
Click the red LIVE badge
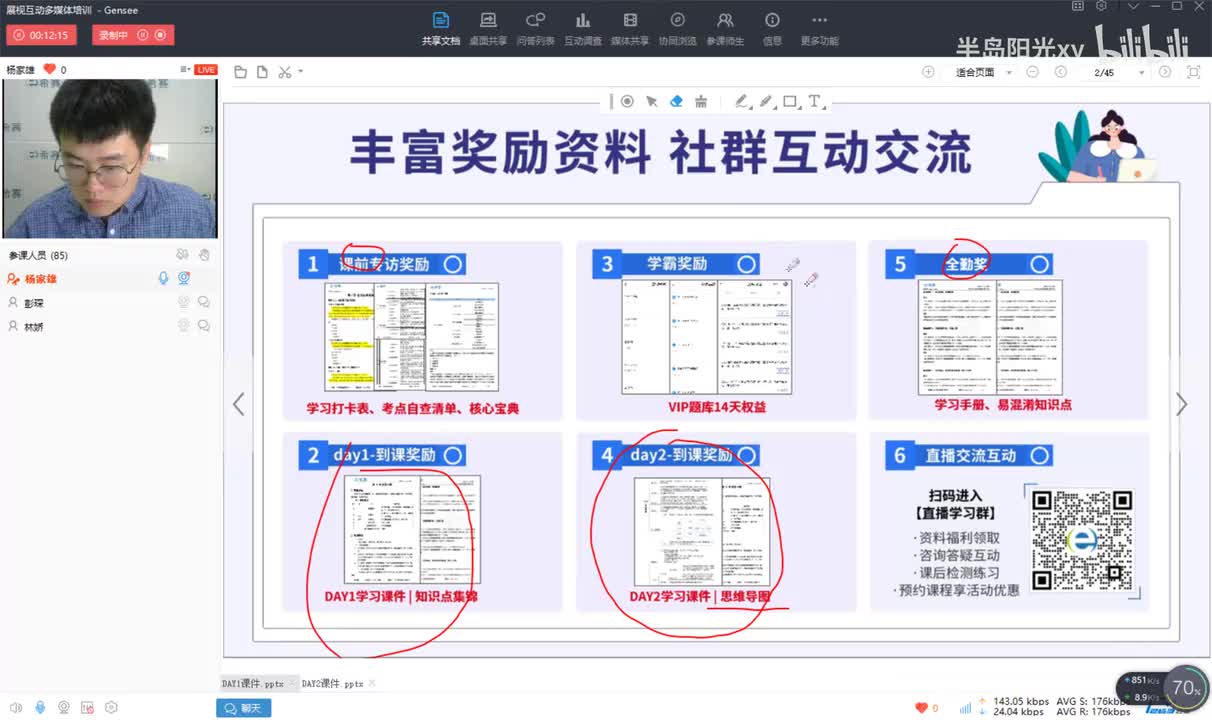[206, 69]
